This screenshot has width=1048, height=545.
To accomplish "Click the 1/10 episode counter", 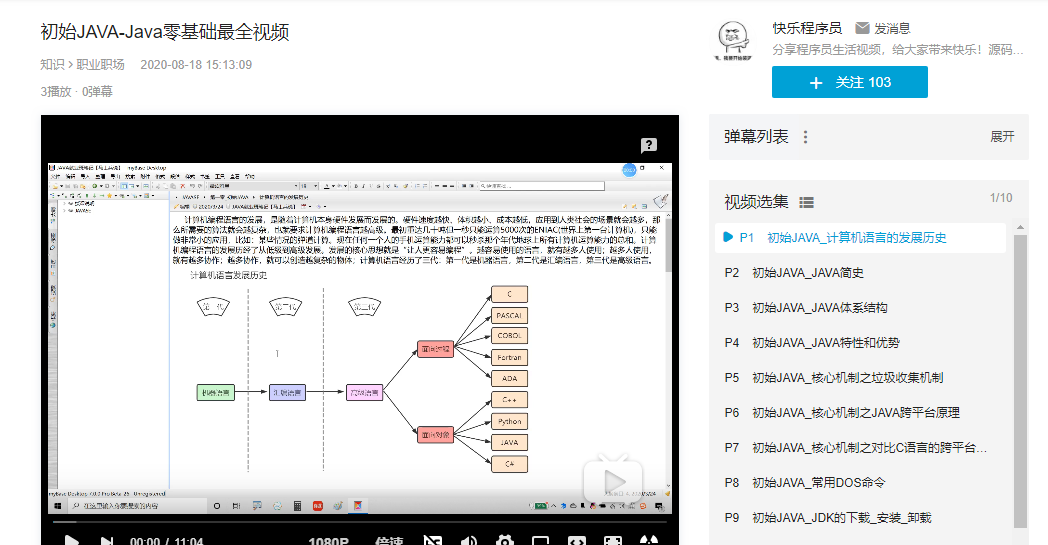I will coord(1001,198).
